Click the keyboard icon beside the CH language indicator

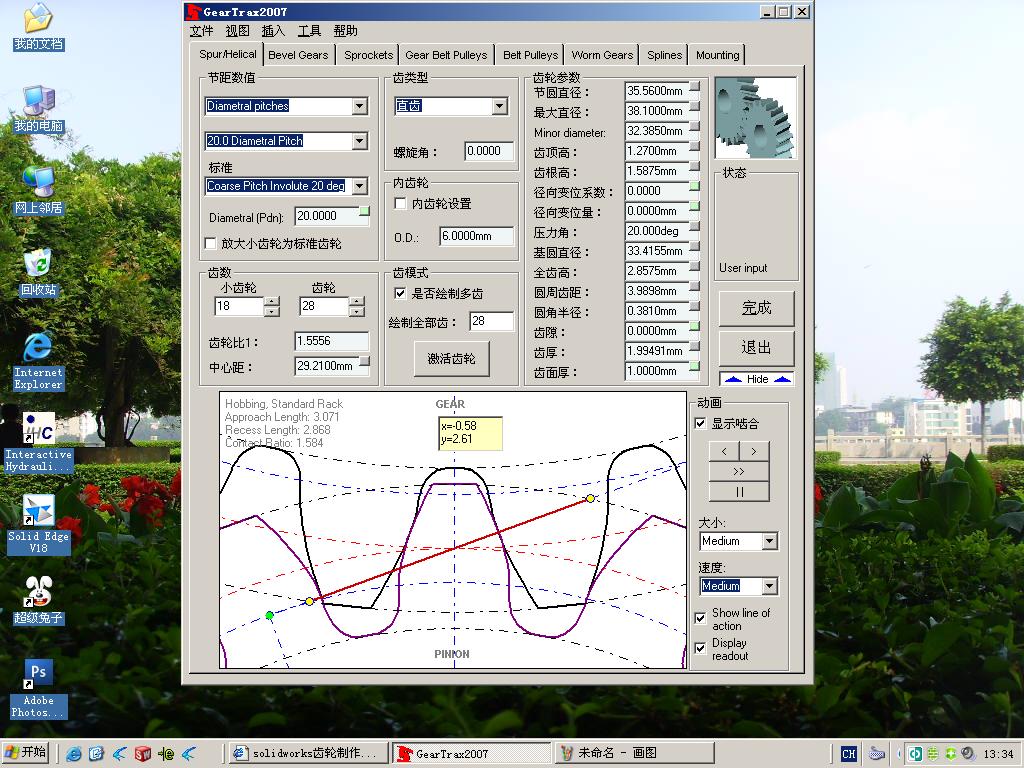[876, 754]
